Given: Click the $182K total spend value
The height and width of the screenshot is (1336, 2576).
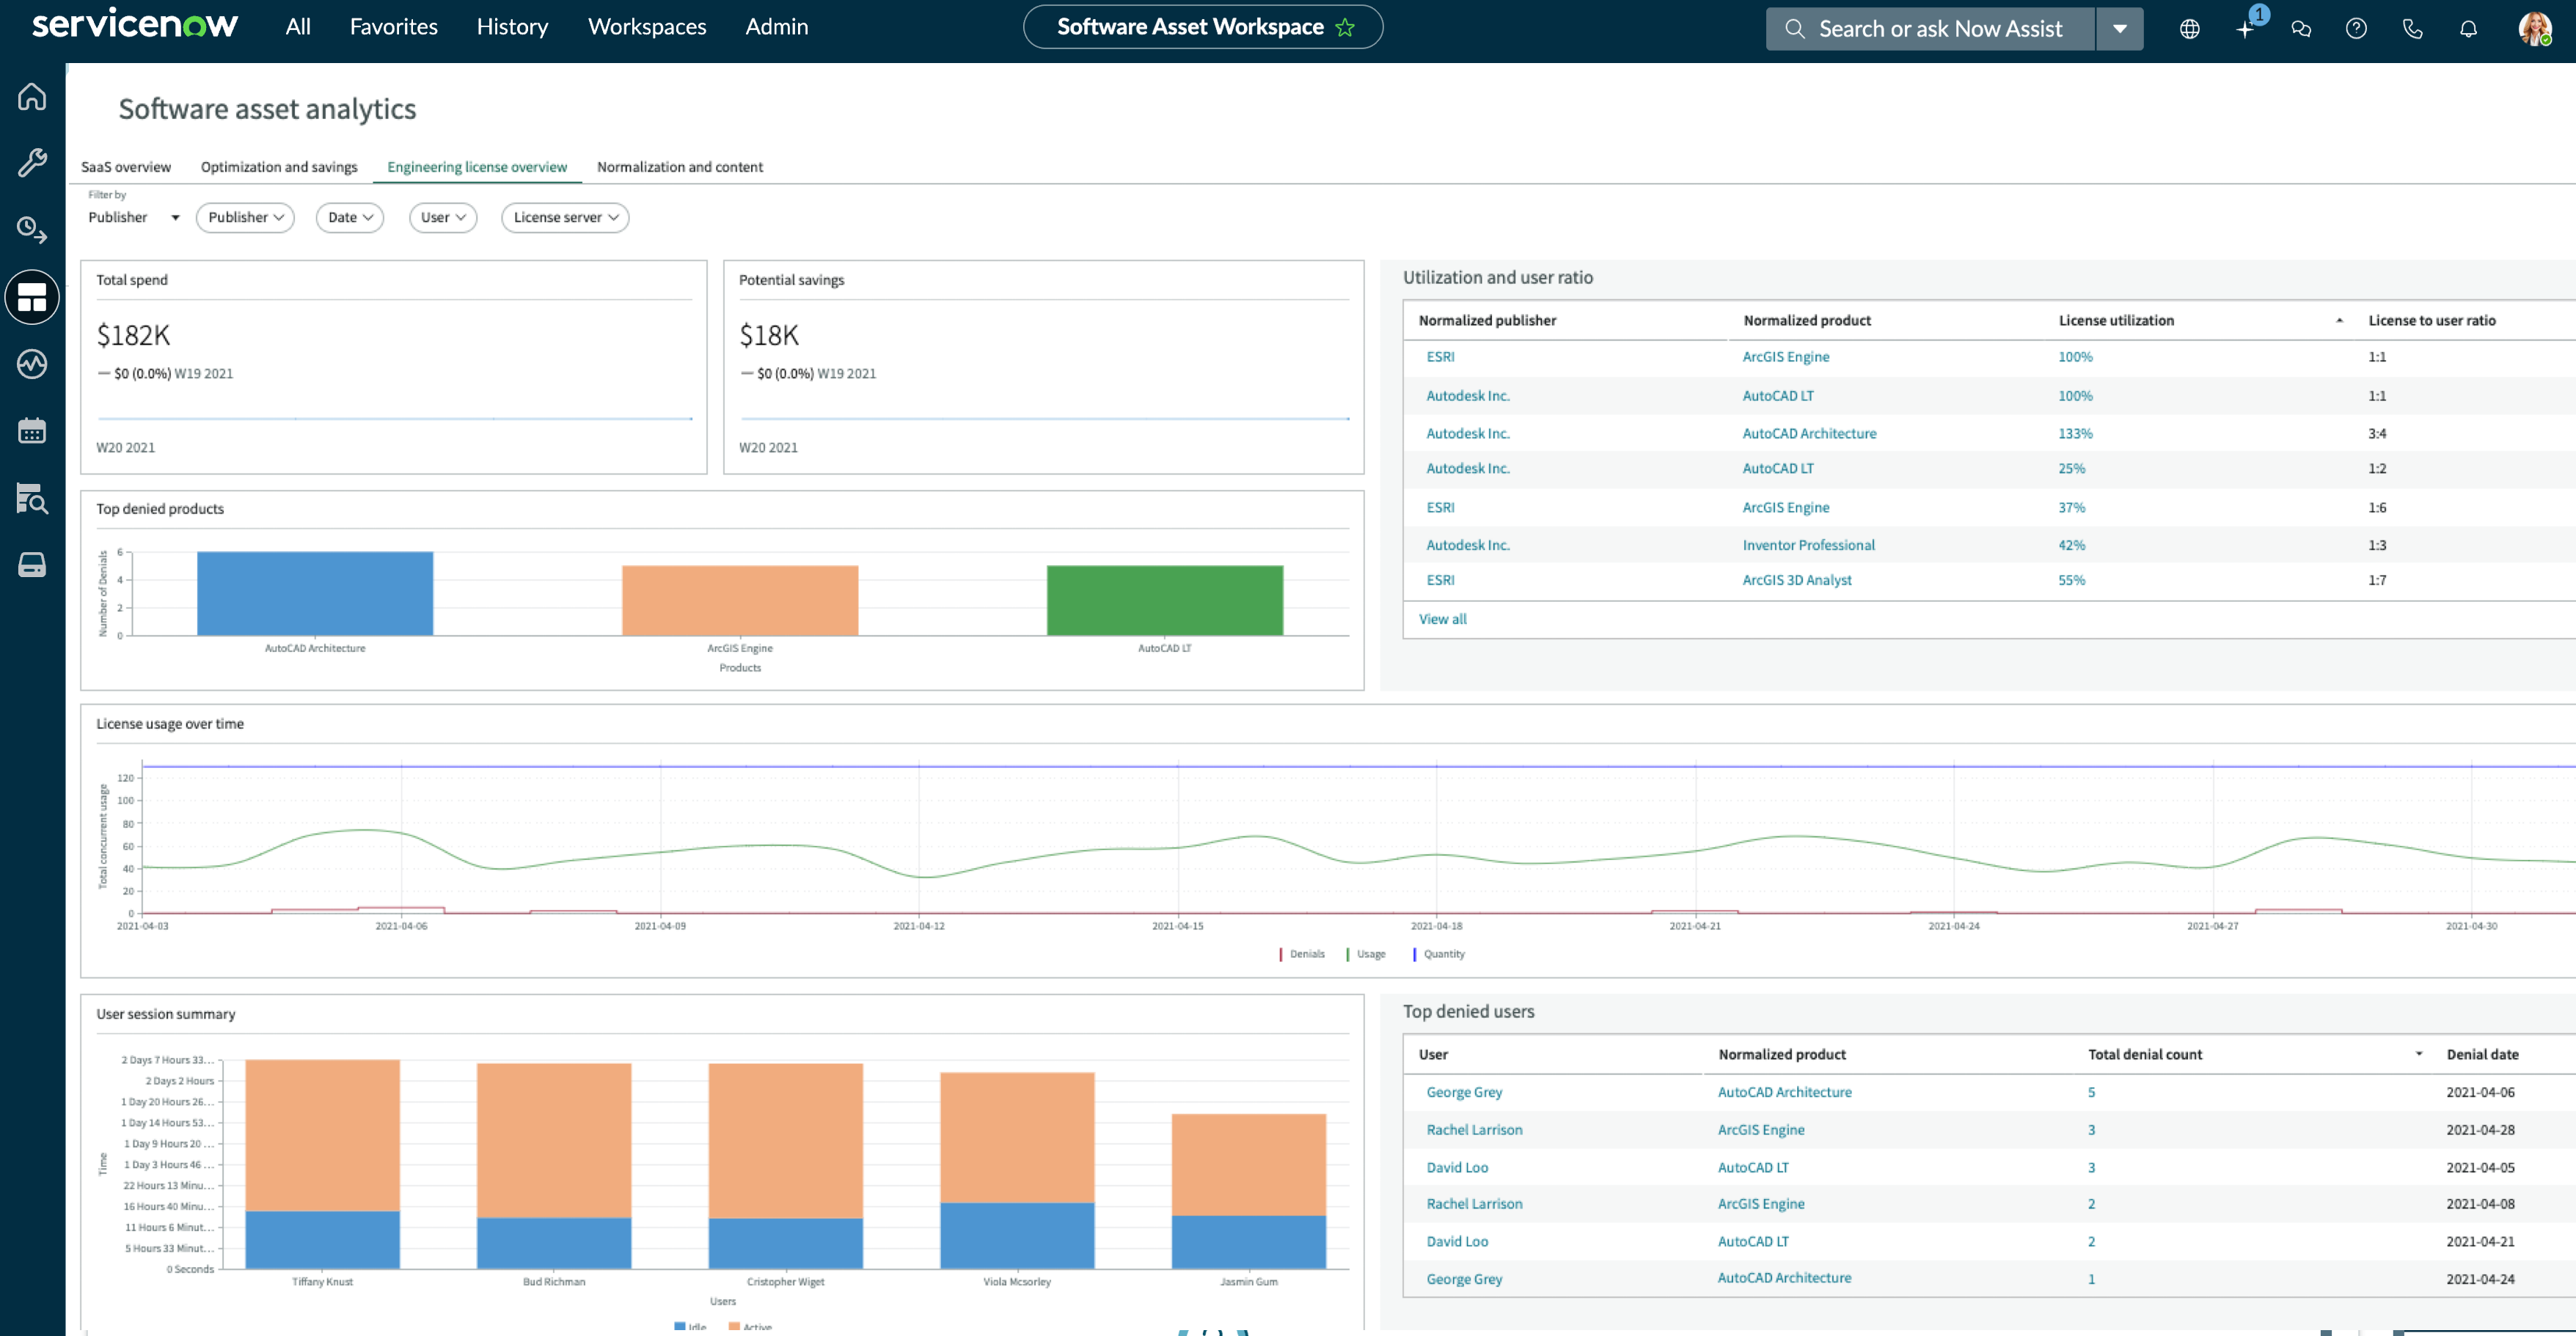Looking at the screenshot, I should tap(133, 335).
